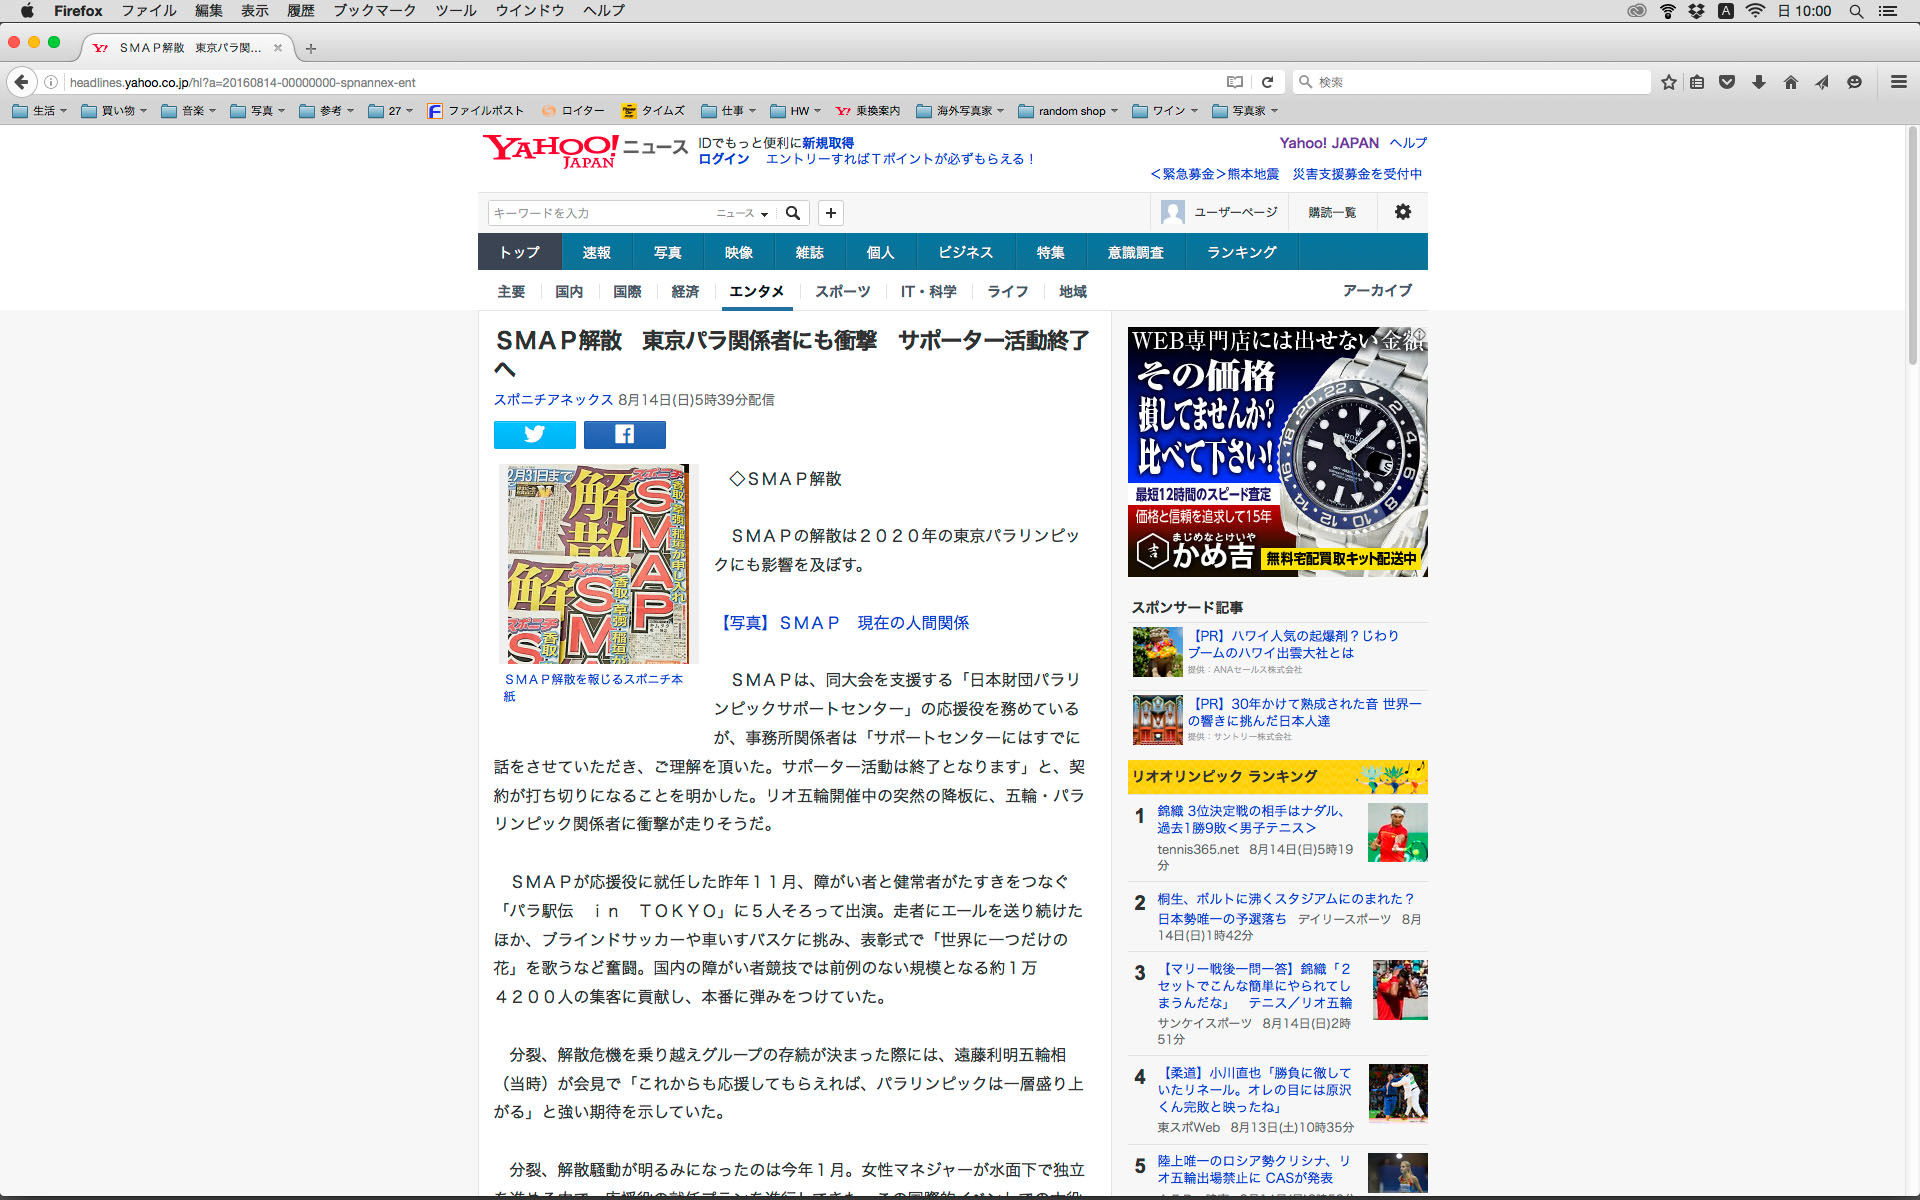This screenshot has height=1200, width=1920.
Task: Go to Firefox home page icon
Action: pyautogui.click(x=1790, y=82)
